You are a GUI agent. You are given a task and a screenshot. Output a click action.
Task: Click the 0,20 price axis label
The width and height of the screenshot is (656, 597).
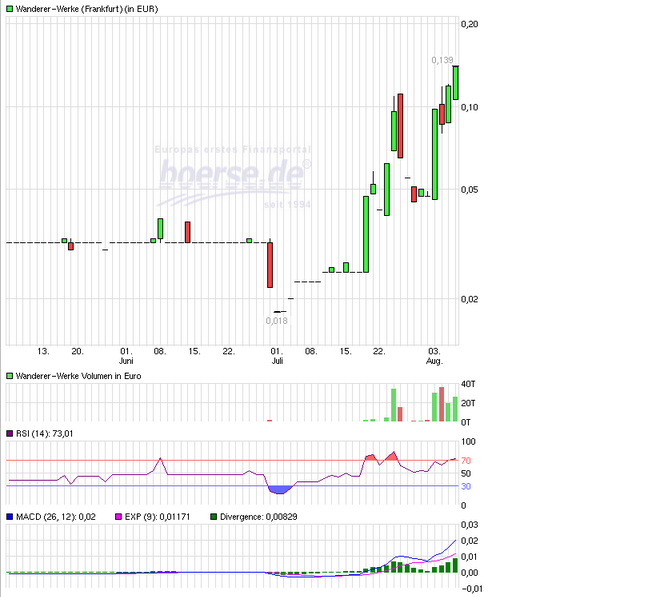point(469,24)
